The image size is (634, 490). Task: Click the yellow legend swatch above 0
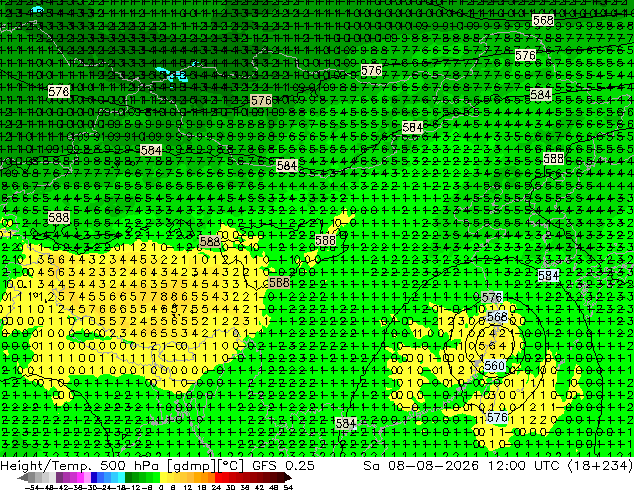(x=163, y=477)
